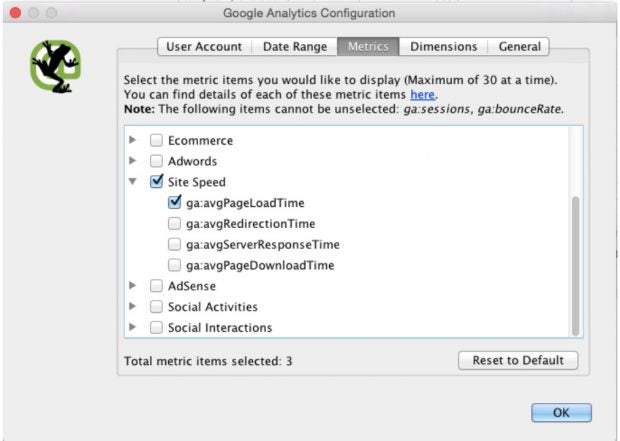Click the 'Social Activities' label text
This screenshot has width=620, height=441.
pyautogui.click(x=213, y=307)
